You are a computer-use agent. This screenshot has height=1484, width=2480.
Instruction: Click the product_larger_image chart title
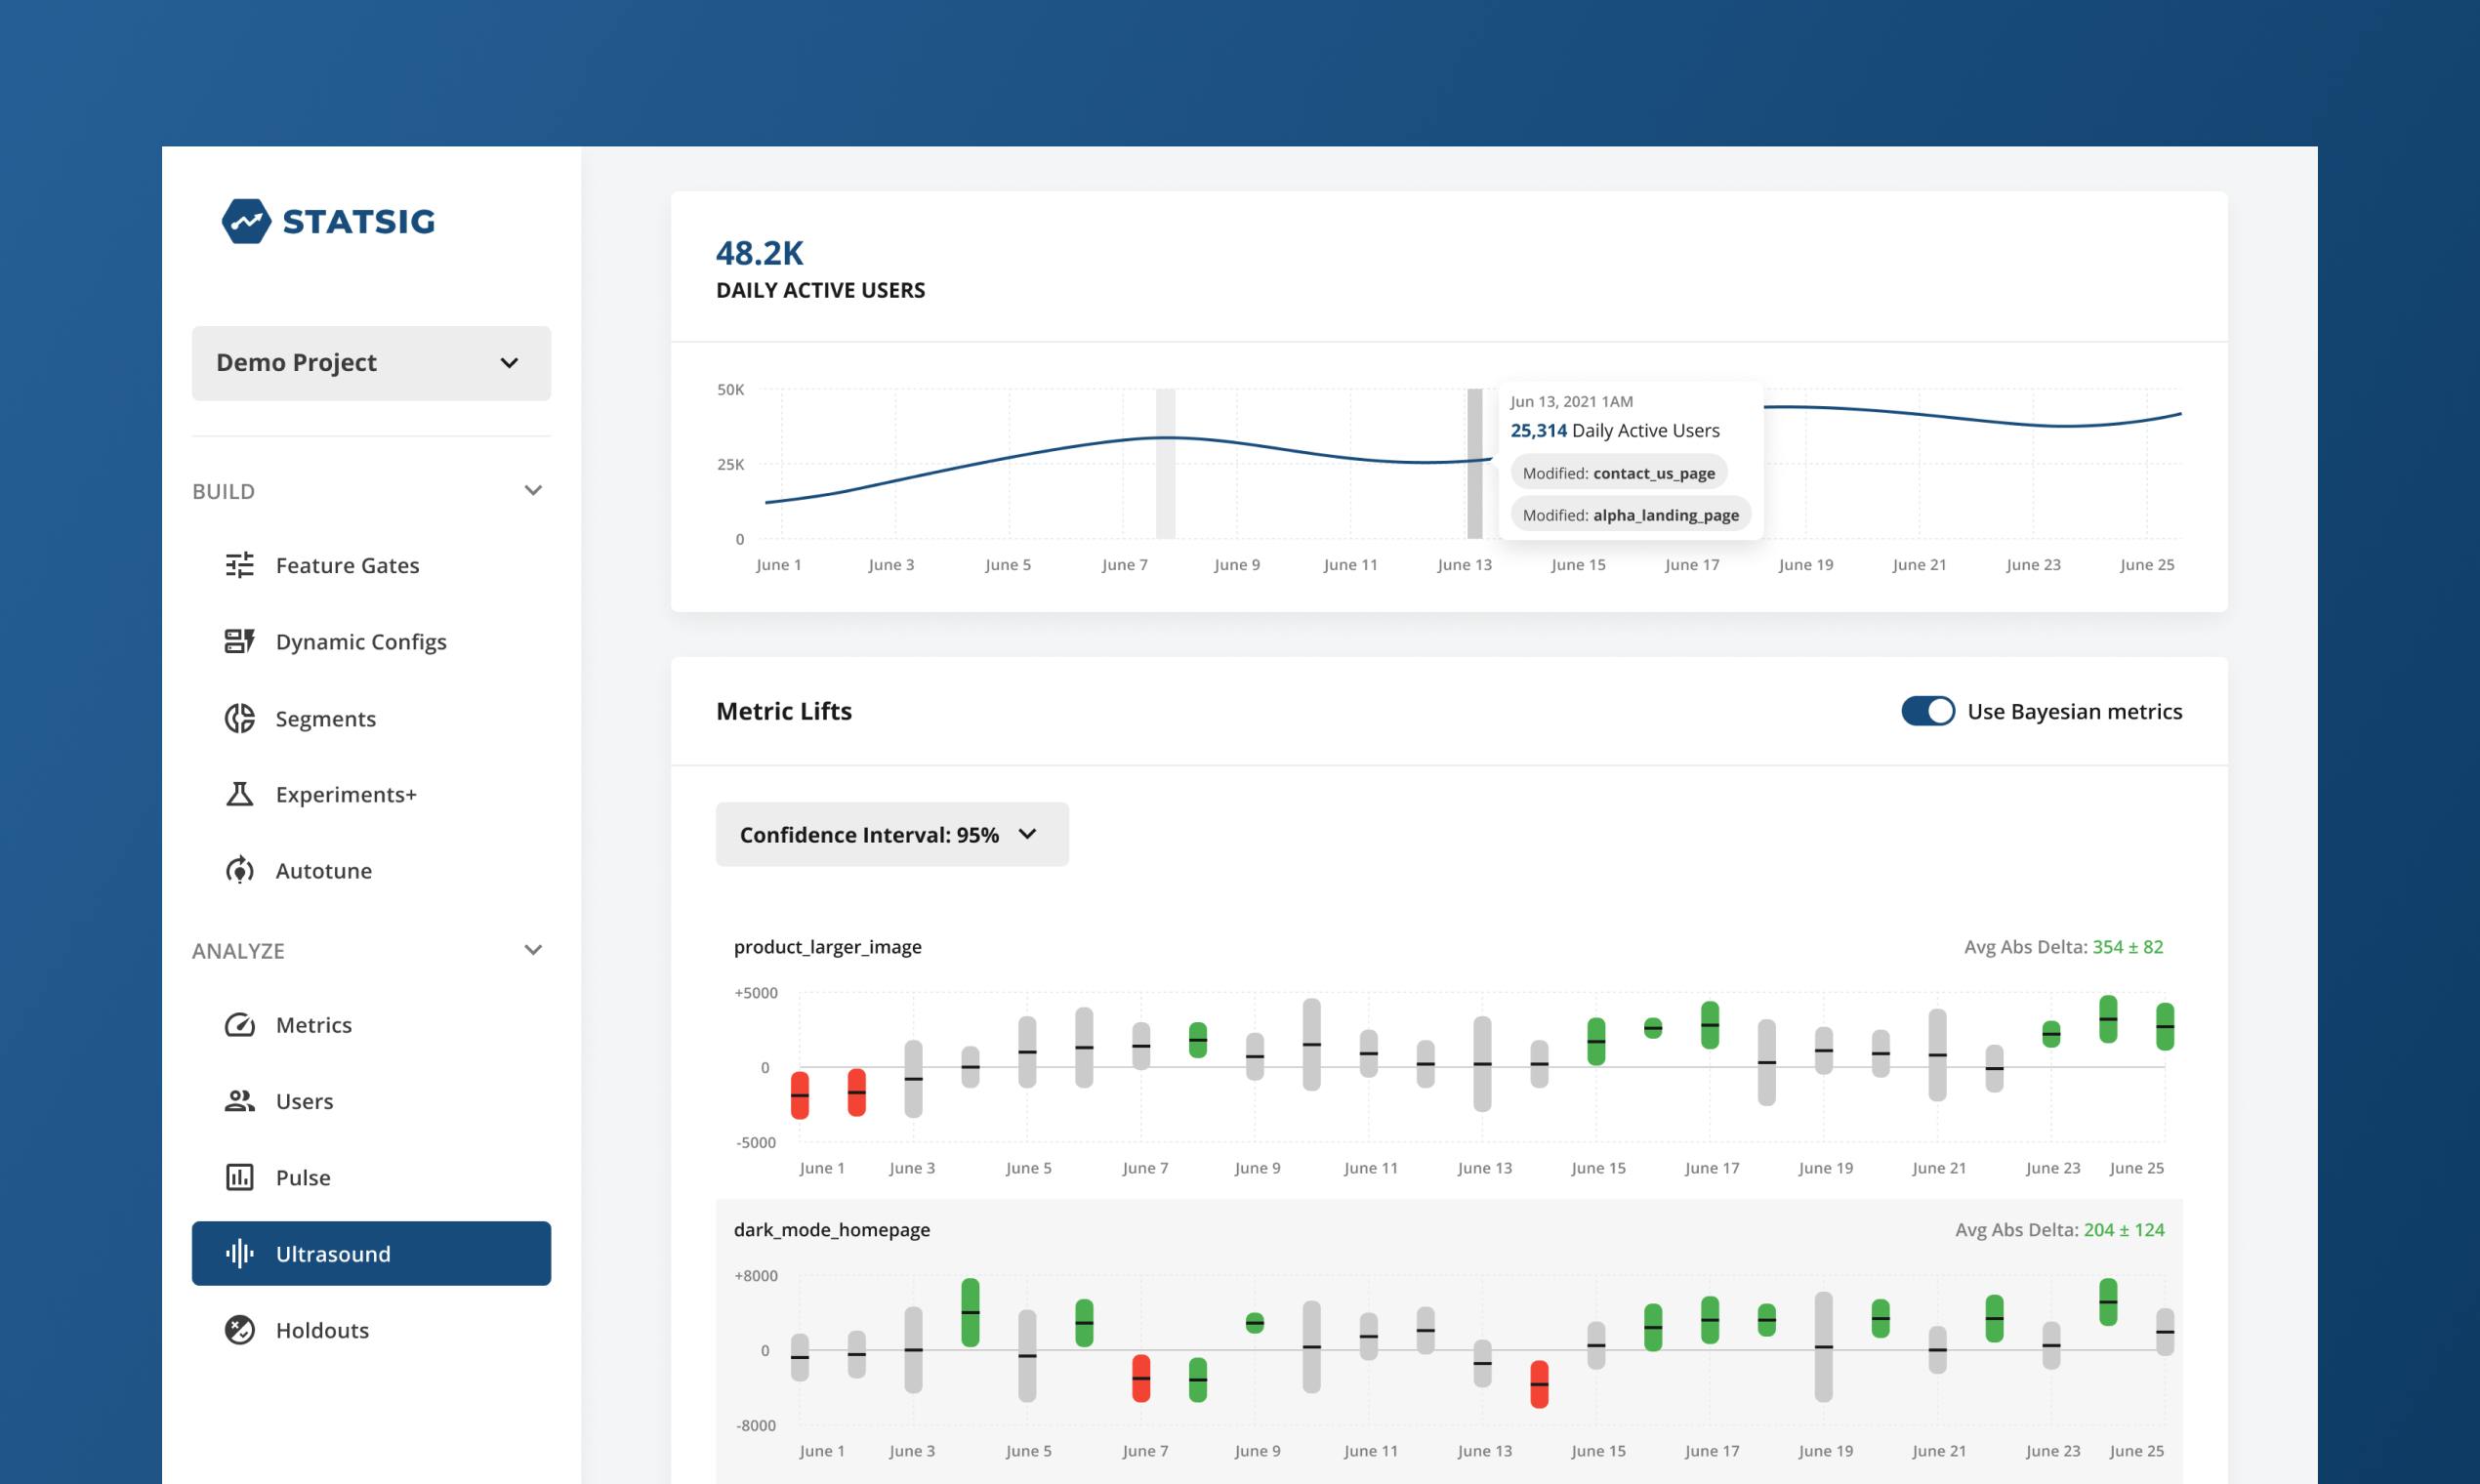click(x=828, y=946)
